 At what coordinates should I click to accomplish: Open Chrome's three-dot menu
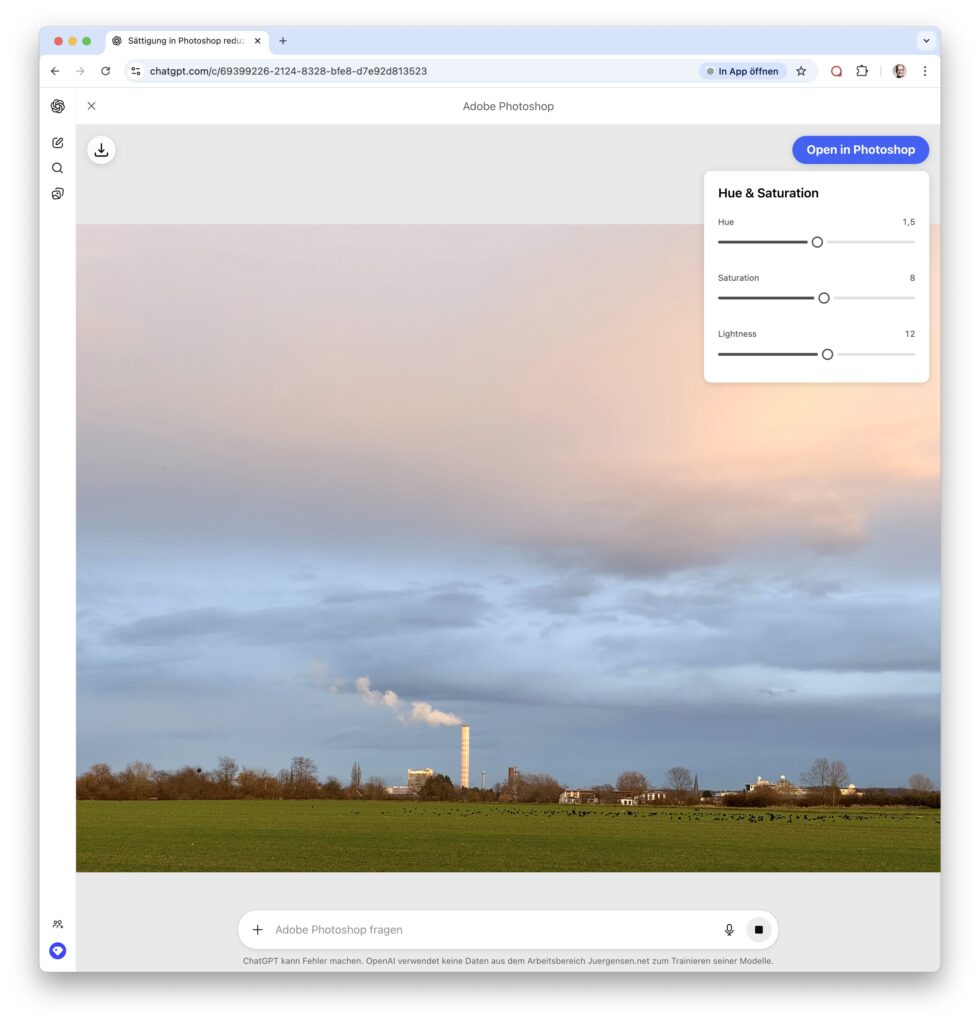pos(924,71)
